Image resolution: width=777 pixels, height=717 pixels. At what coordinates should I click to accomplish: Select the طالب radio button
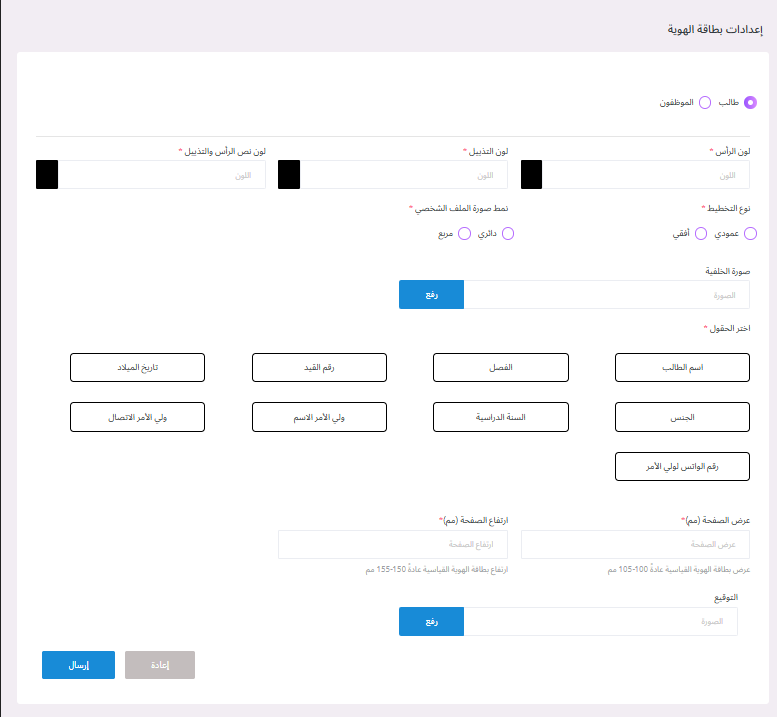pos(750,102)
